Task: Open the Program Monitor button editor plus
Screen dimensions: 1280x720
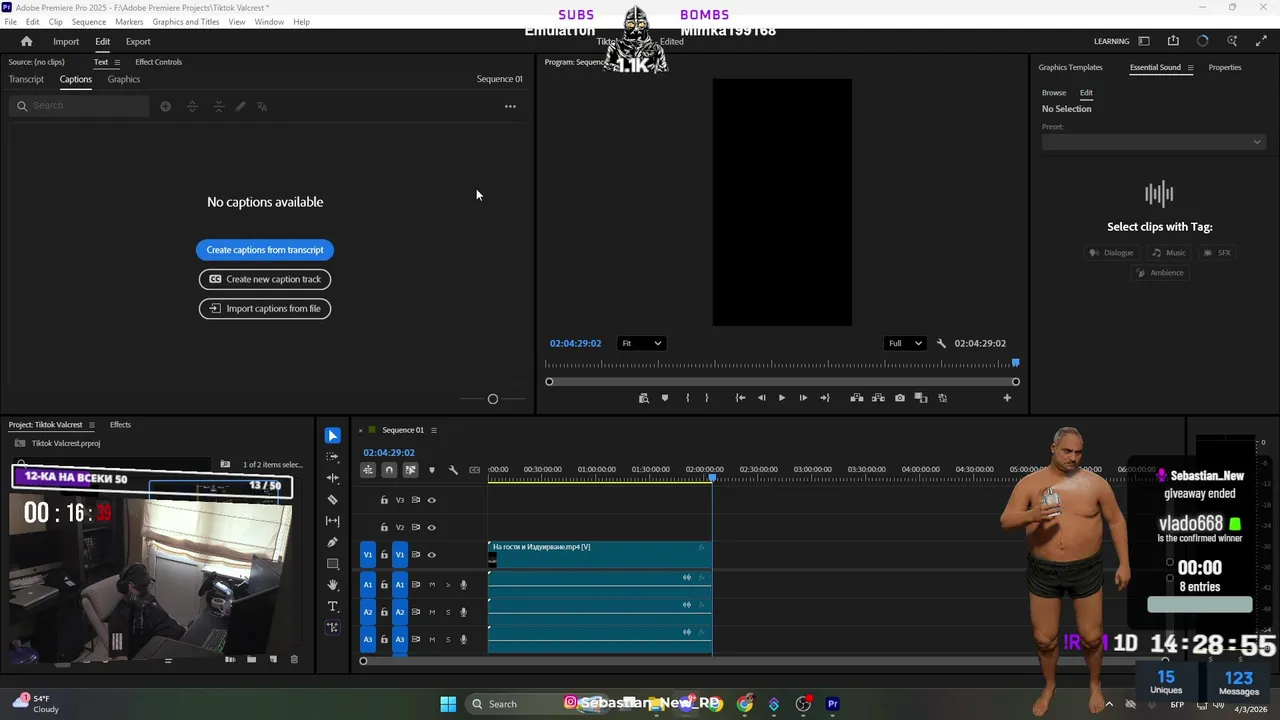Action: (1007, 398)
